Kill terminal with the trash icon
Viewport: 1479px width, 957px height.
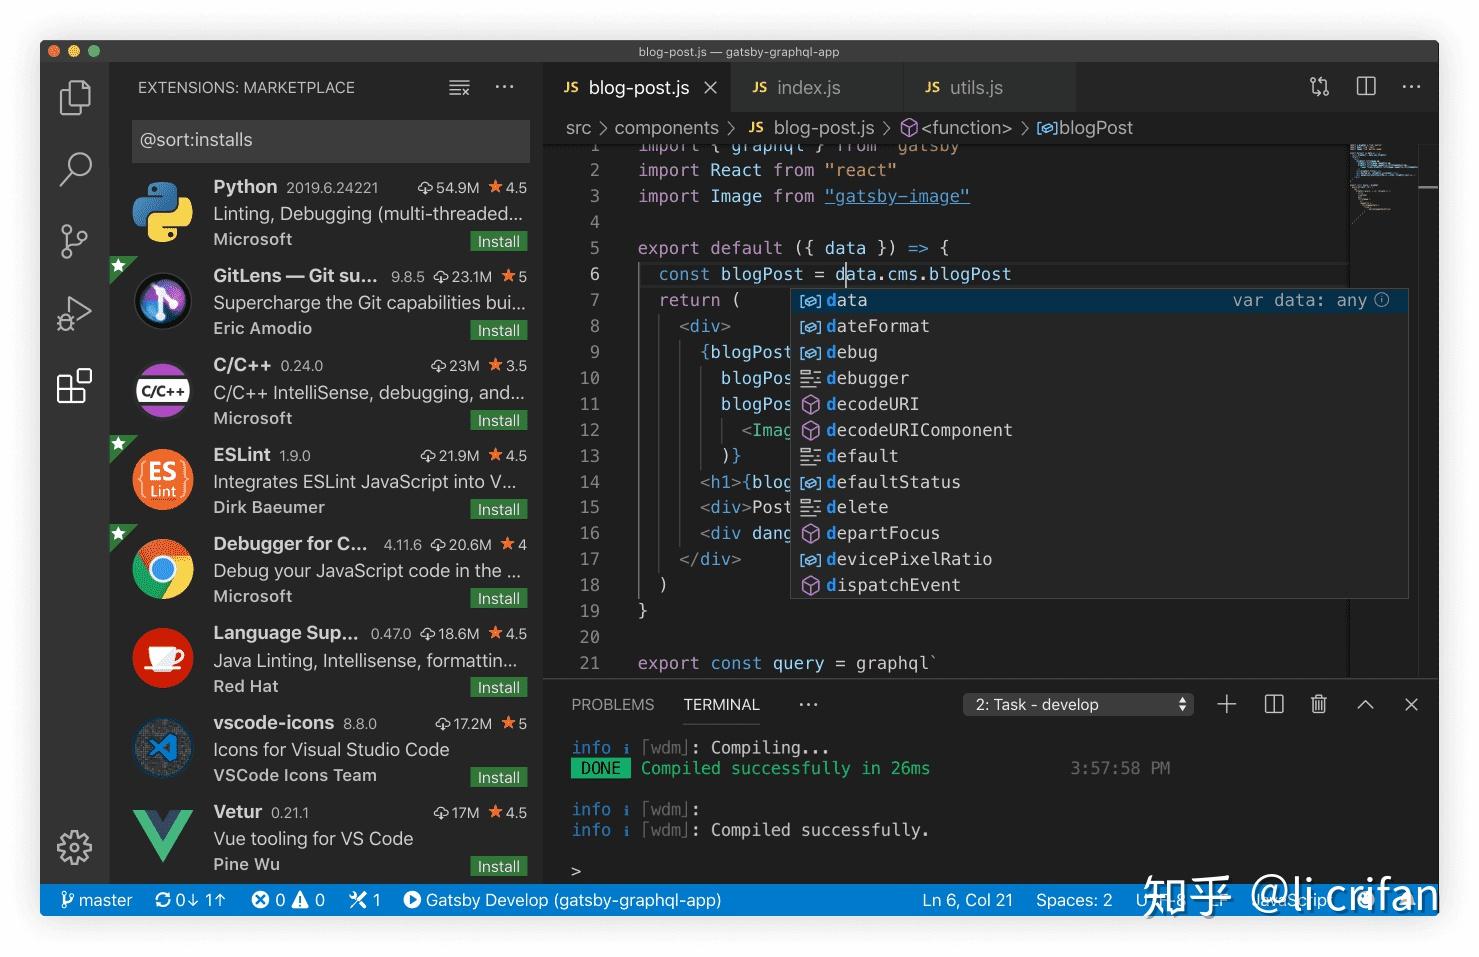(x=1318, y=705)
